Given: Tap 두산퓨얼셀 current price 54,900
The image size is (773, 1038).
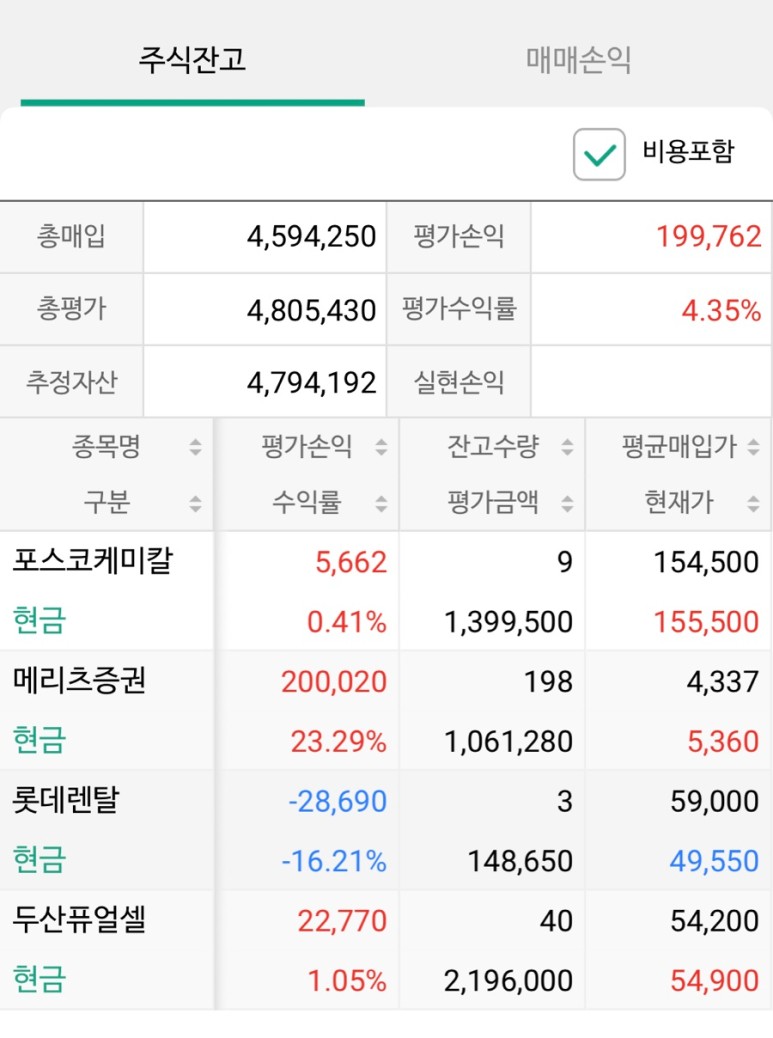Looking at the screenshot, I should click(715, 981).
